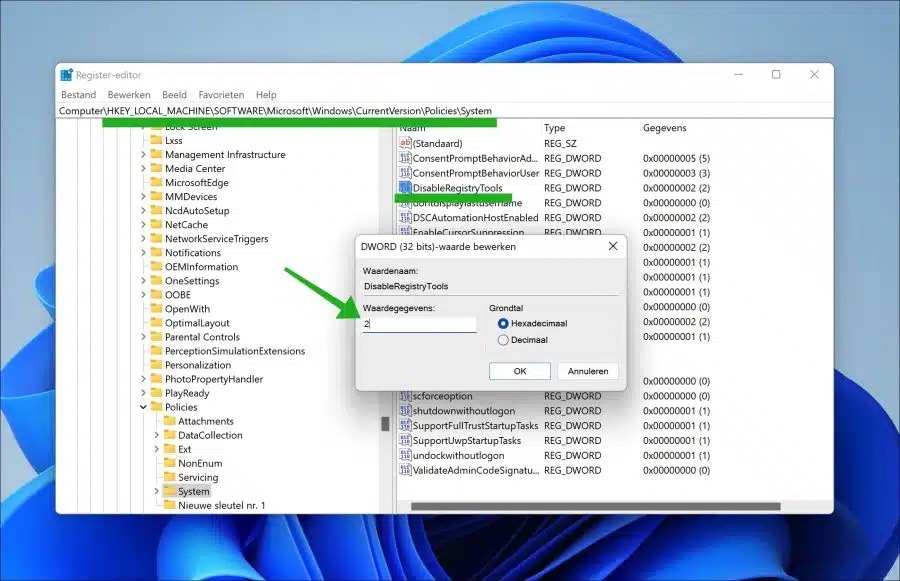This screenshot has height=581, width=900.
Task: Click the DSCAutomationHostEnabled DWORD icon
Action: point(405,218)
